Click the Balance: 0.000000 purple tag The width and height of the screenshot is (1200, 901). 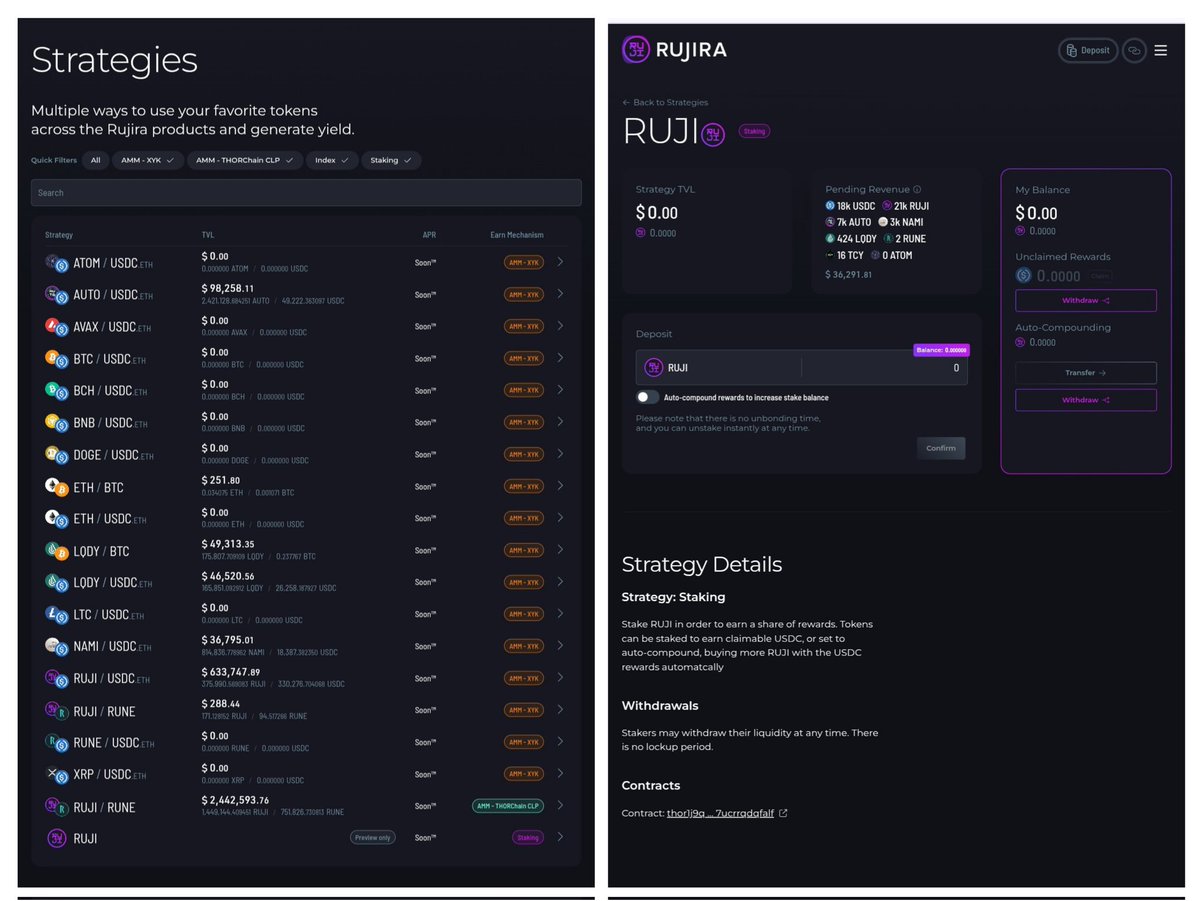tap(941, 350)
